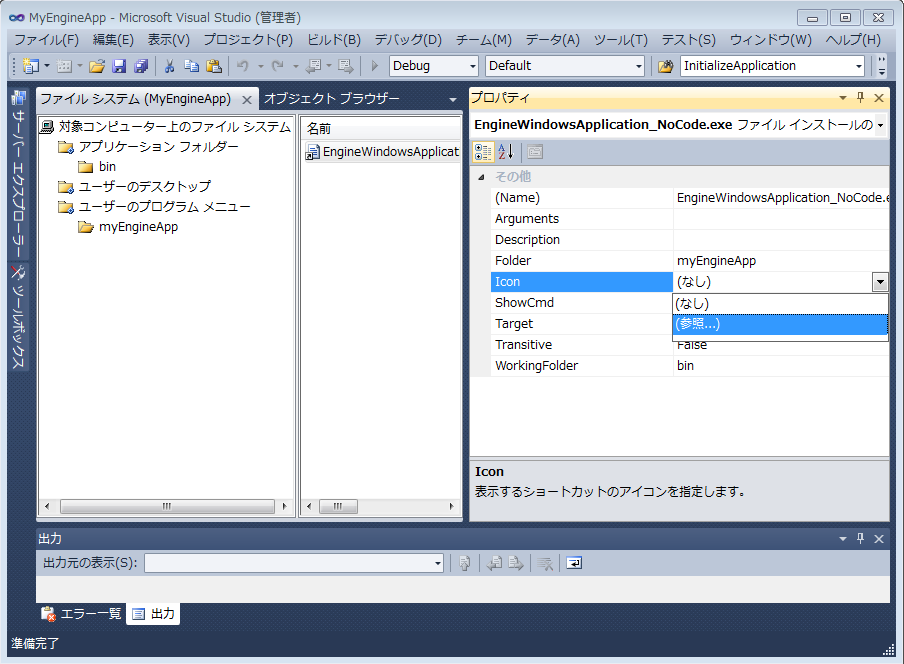Open the document tabs list dropdown
The image size is (904, 664).
(453, 100)
